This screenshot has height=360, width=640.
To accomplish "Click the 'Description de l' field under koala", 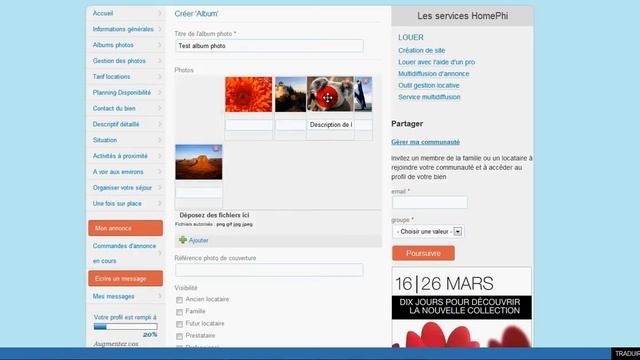I will (330, 125).
